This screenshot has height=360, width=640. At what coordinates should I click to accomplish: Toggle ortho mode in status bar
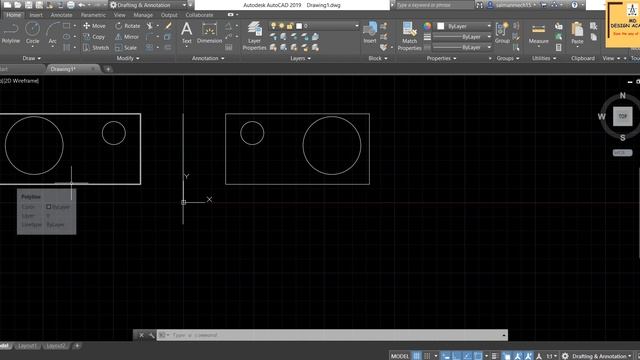click(x=456, y=356)
